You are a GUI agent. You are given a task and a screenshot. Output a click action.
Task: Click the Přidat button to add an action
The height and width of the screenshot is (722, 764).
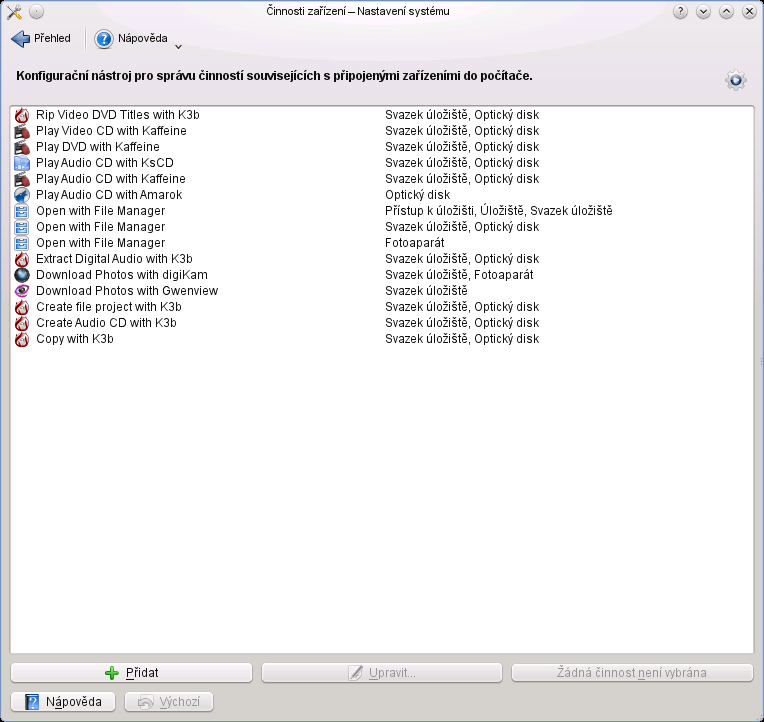click(x=132, y=673)
